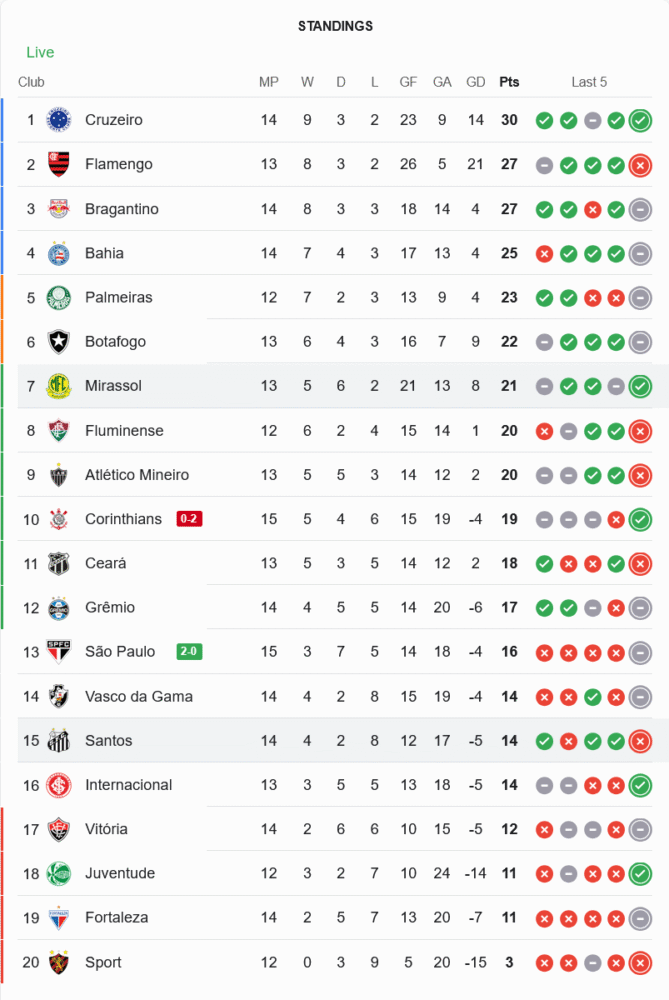The image size is (669, 1000).
Task: Click the Sport club crest icon
Action: click(59, 962)
